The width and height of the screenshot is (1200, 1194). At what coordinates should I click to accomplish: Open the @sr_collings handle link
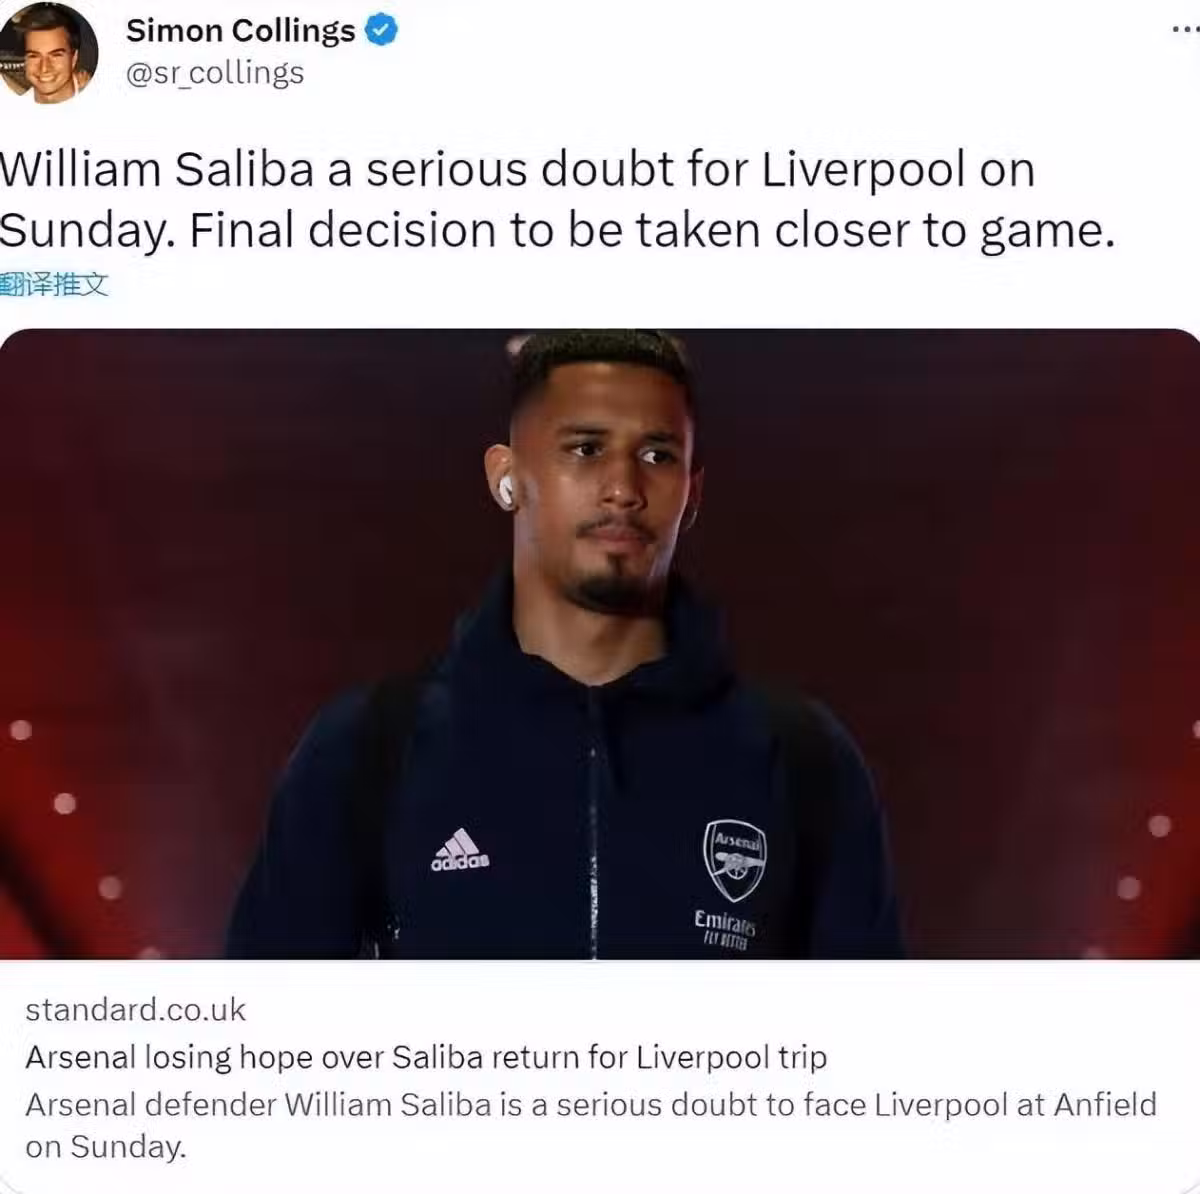(x=215, y=73)
